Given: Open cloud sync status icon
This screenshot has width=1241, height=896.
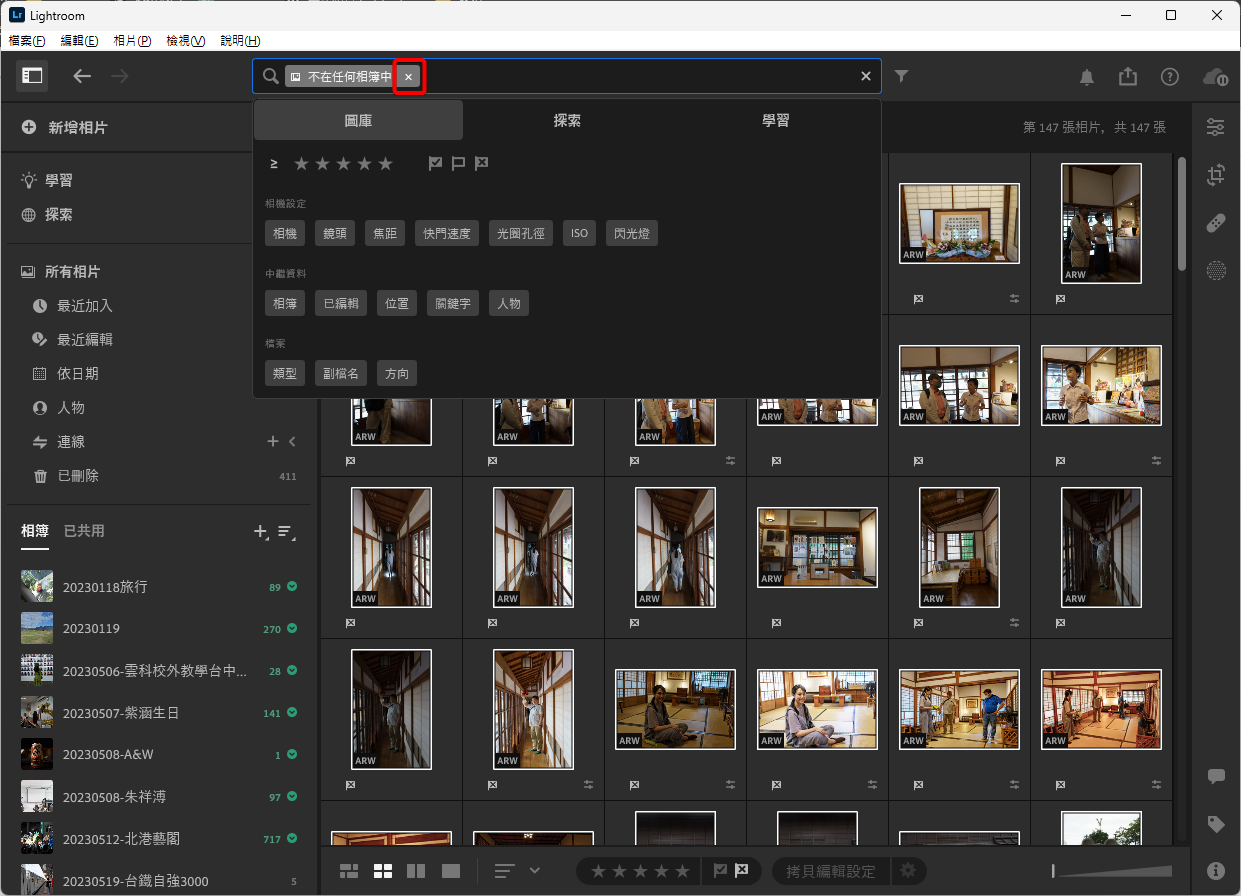Looking at the screenshot, I should 1214,77.
